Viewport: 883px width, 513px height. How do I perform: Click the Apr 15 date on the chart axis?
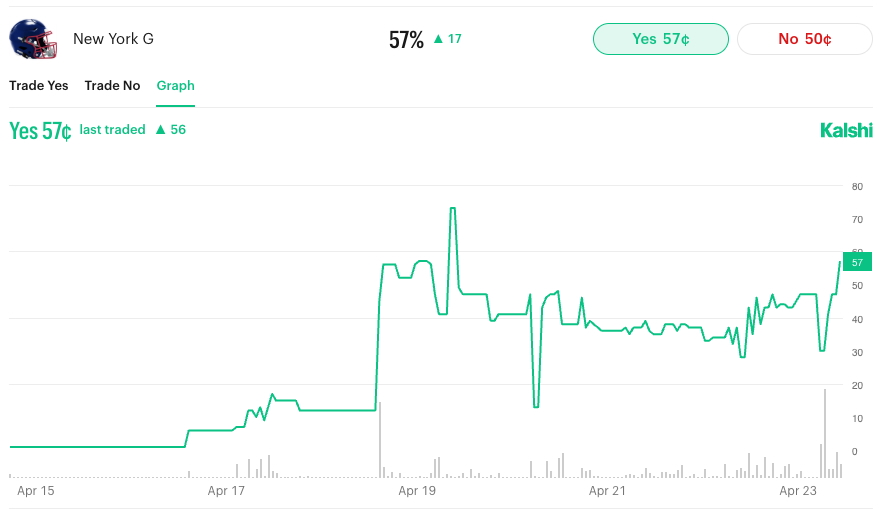click(x=36, y=491)
